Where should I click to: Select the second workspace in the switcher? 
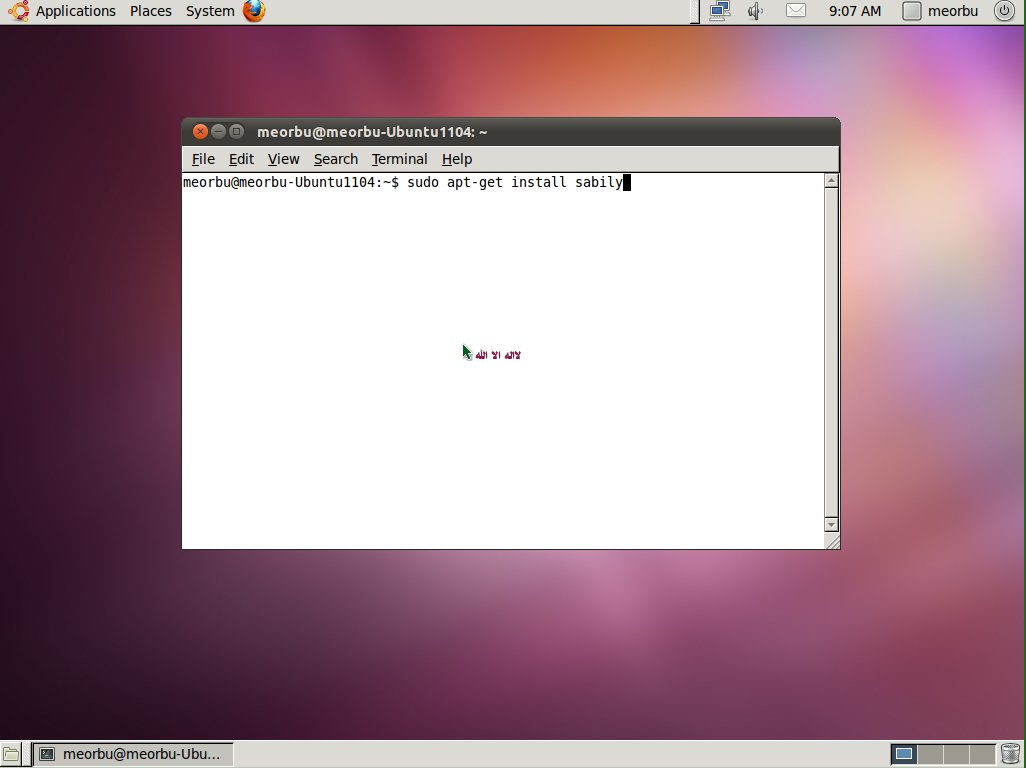(x=930, y=753)
